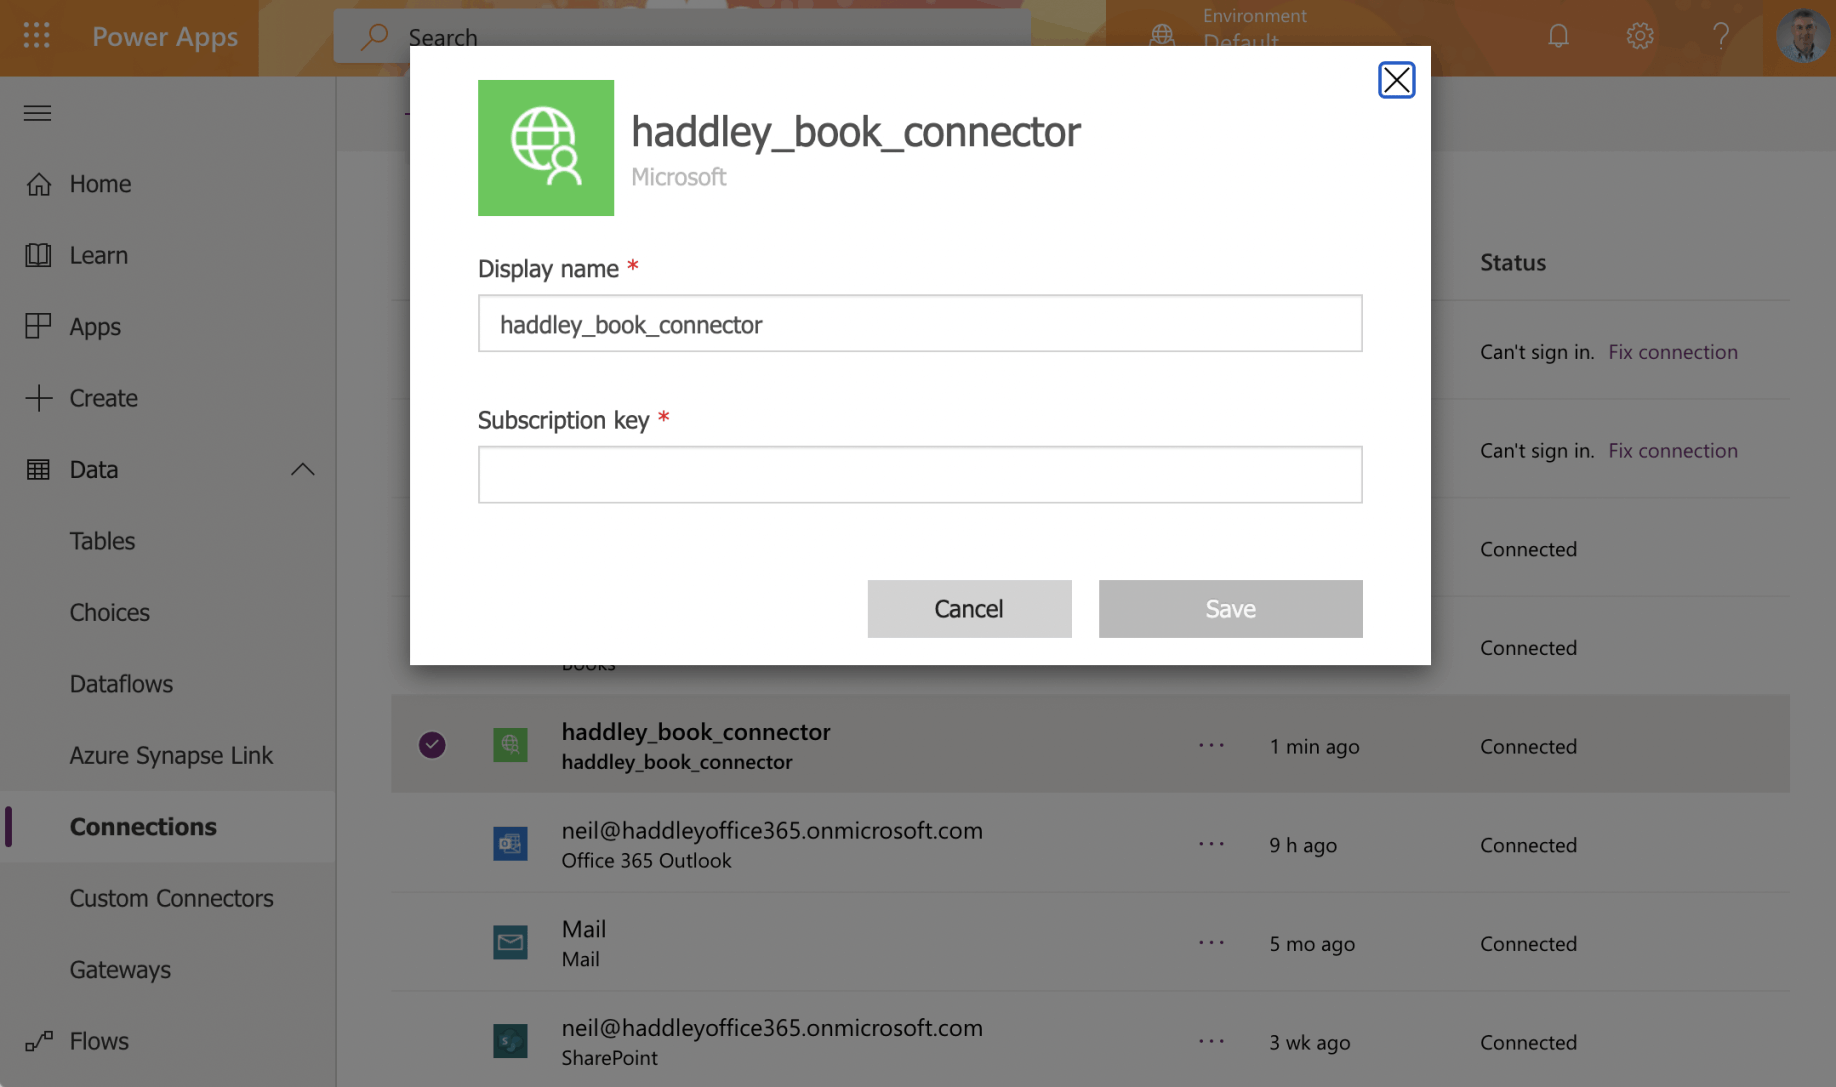Screen dimensions: 1836x1087
Task: Click the Data table icon
Action: [38, 469]
